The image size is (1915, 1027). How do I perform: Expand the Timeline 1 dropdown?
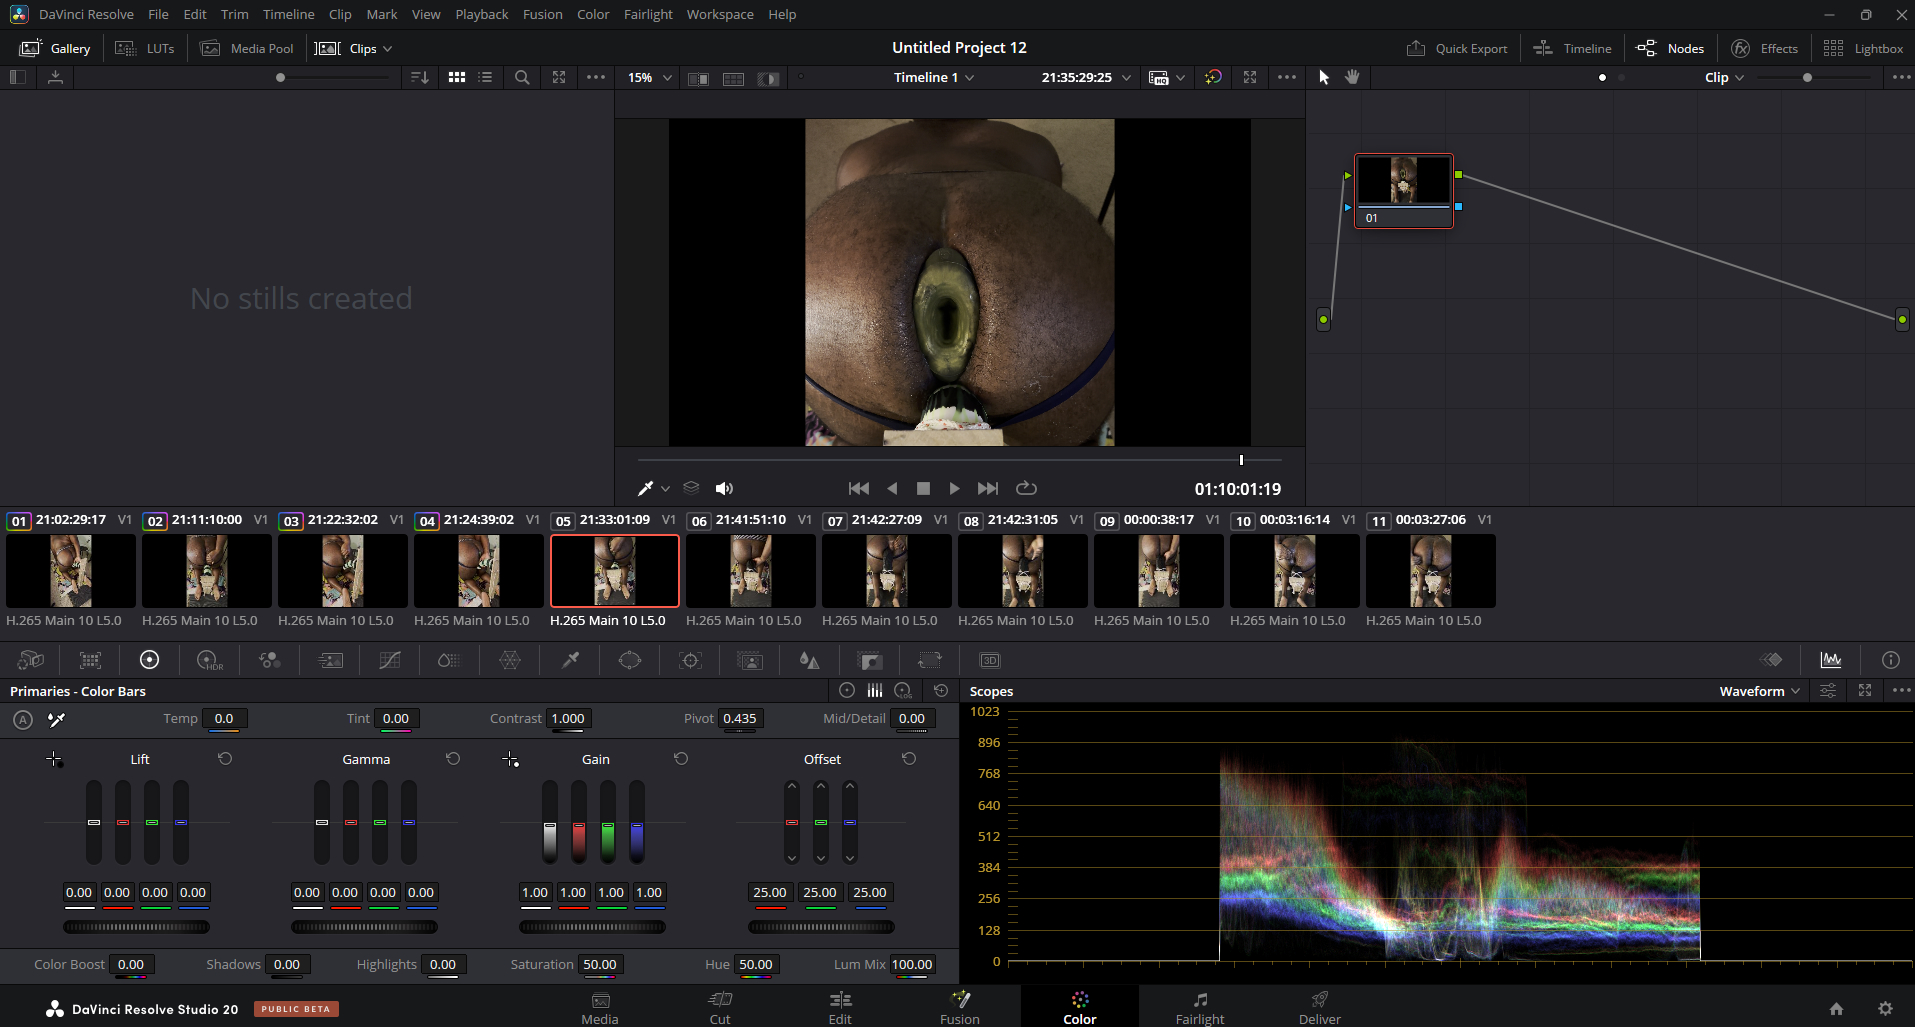click(933, 77)
